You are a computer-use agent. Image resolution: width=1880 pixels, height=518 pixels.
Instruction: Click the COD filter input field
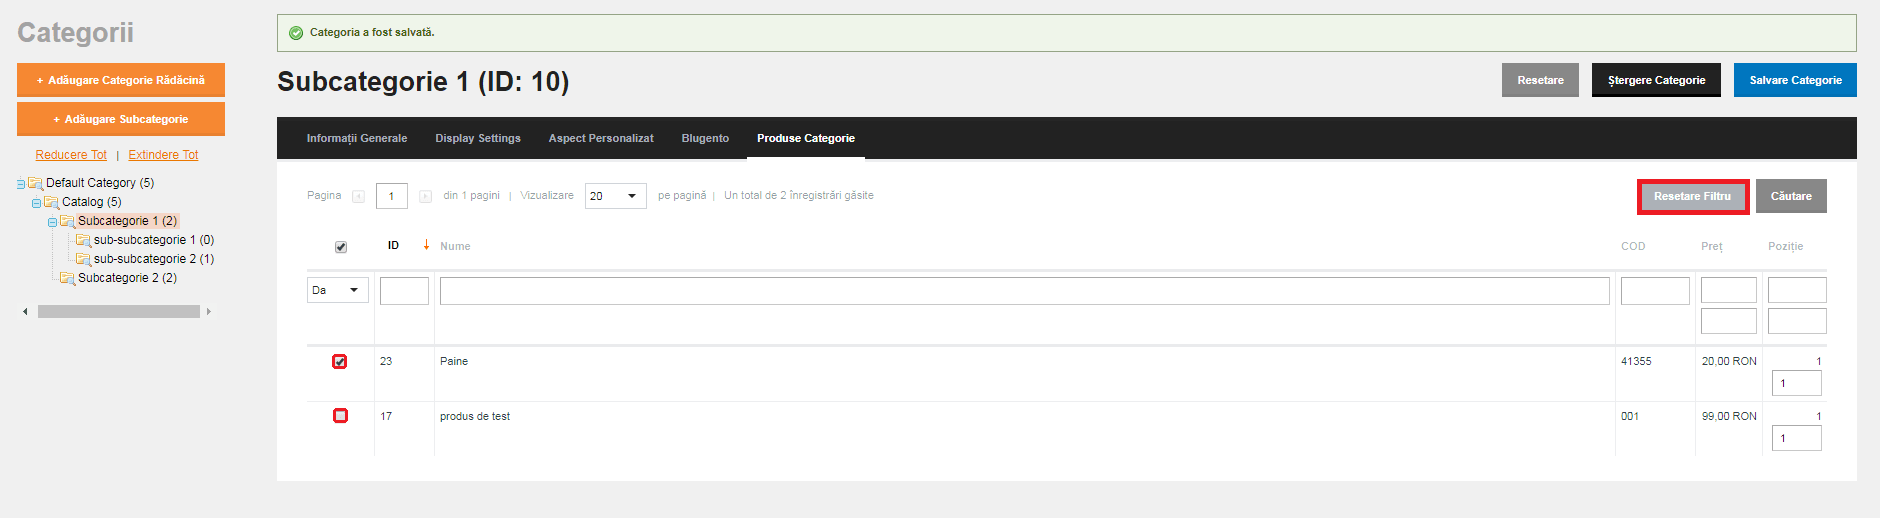[1655, 291]
